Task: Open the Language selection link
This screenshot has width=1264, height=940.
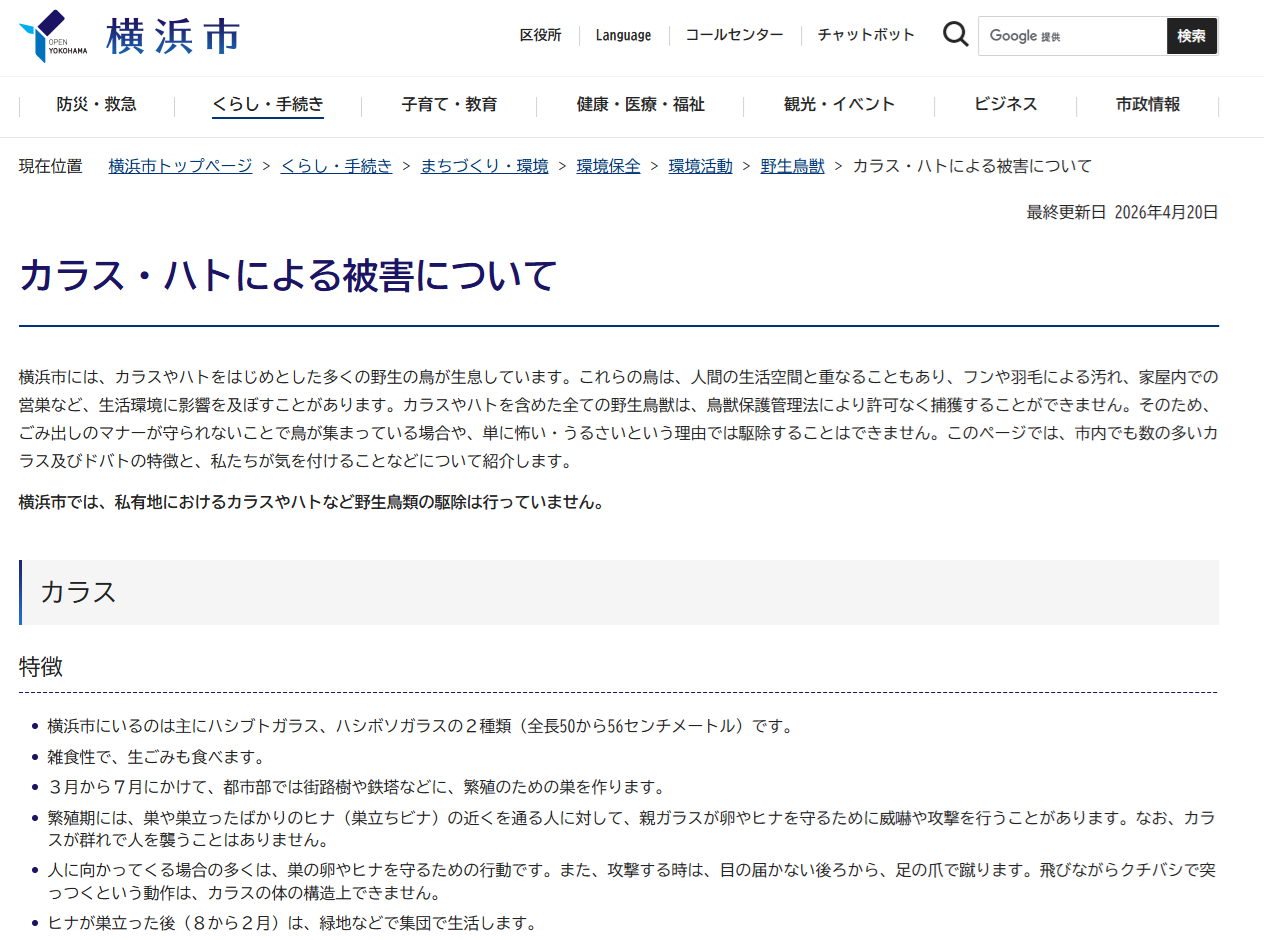Action: (623, 35)
